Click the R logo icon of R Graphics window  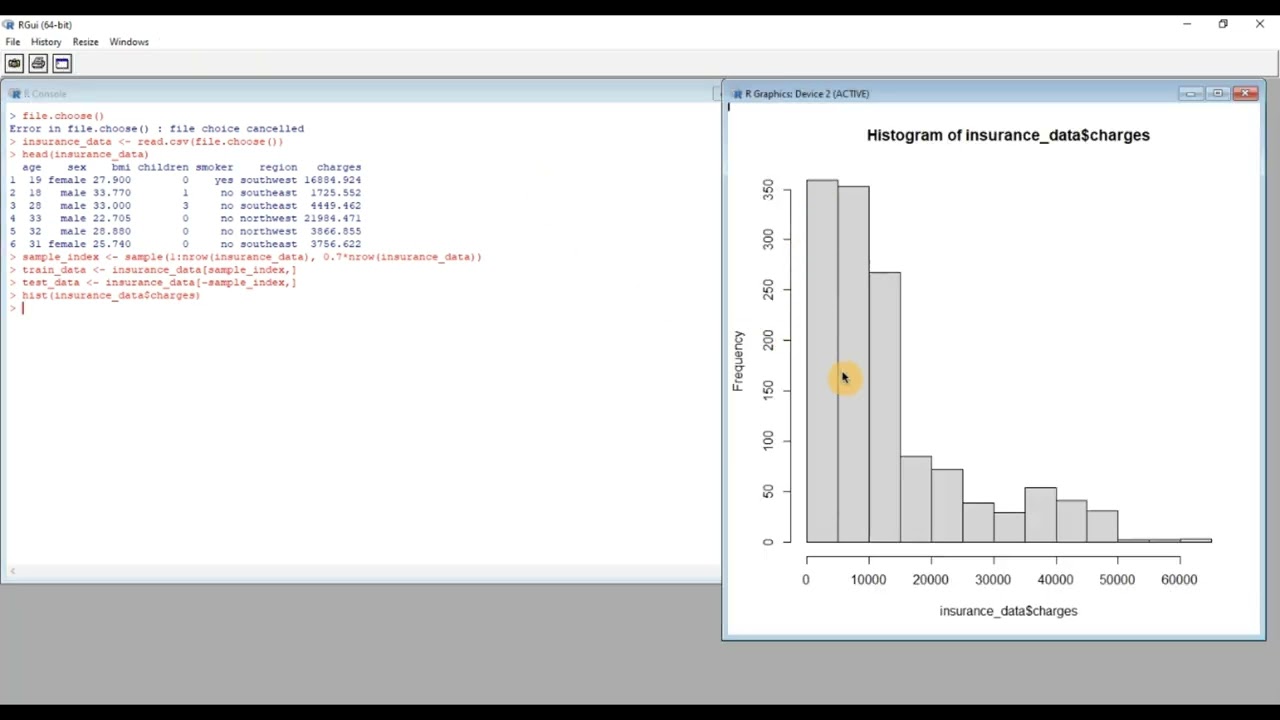coord(737,93)
